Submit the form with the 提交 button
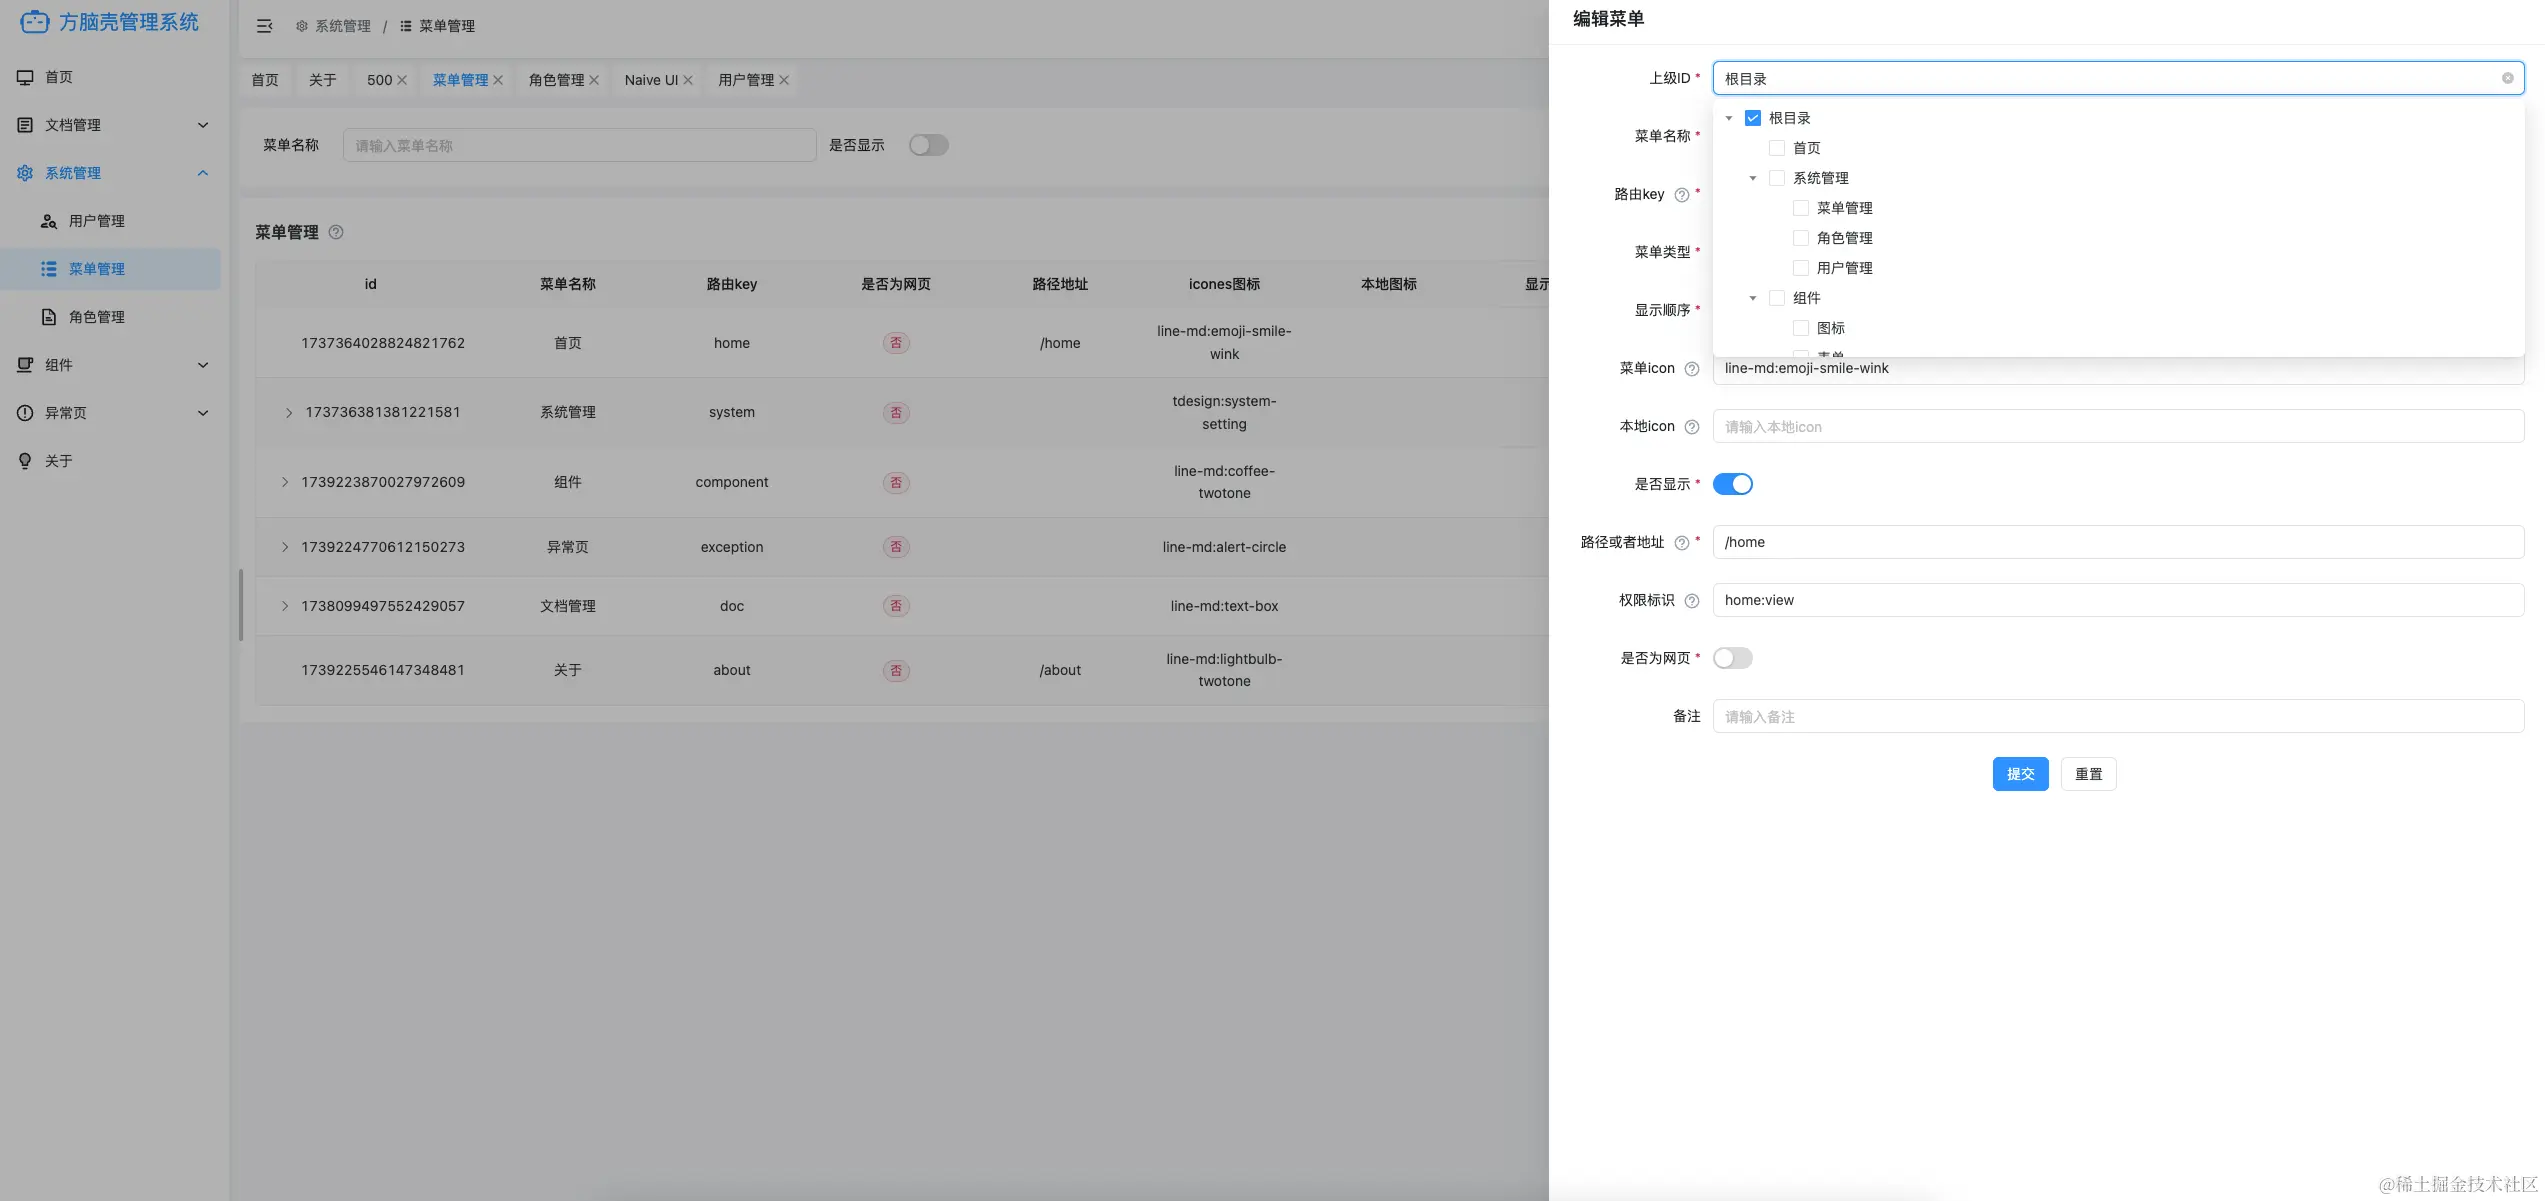This screenshot has width=2545, height=1201. [x=2020, y=774]
